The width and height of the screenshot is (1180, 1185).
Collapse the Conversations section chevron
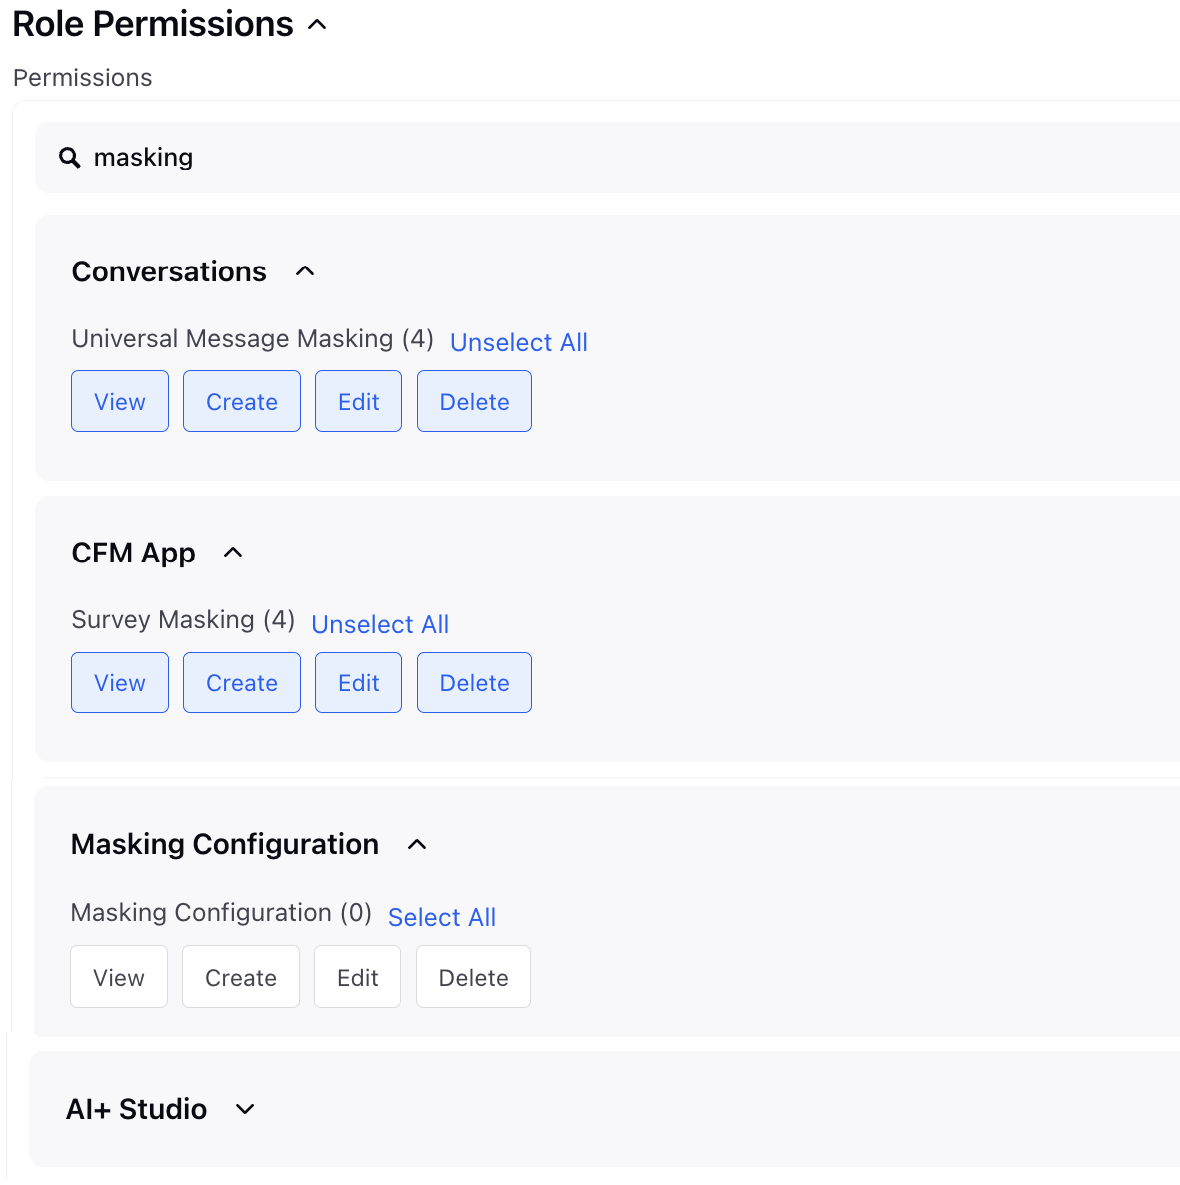[305, 271]
